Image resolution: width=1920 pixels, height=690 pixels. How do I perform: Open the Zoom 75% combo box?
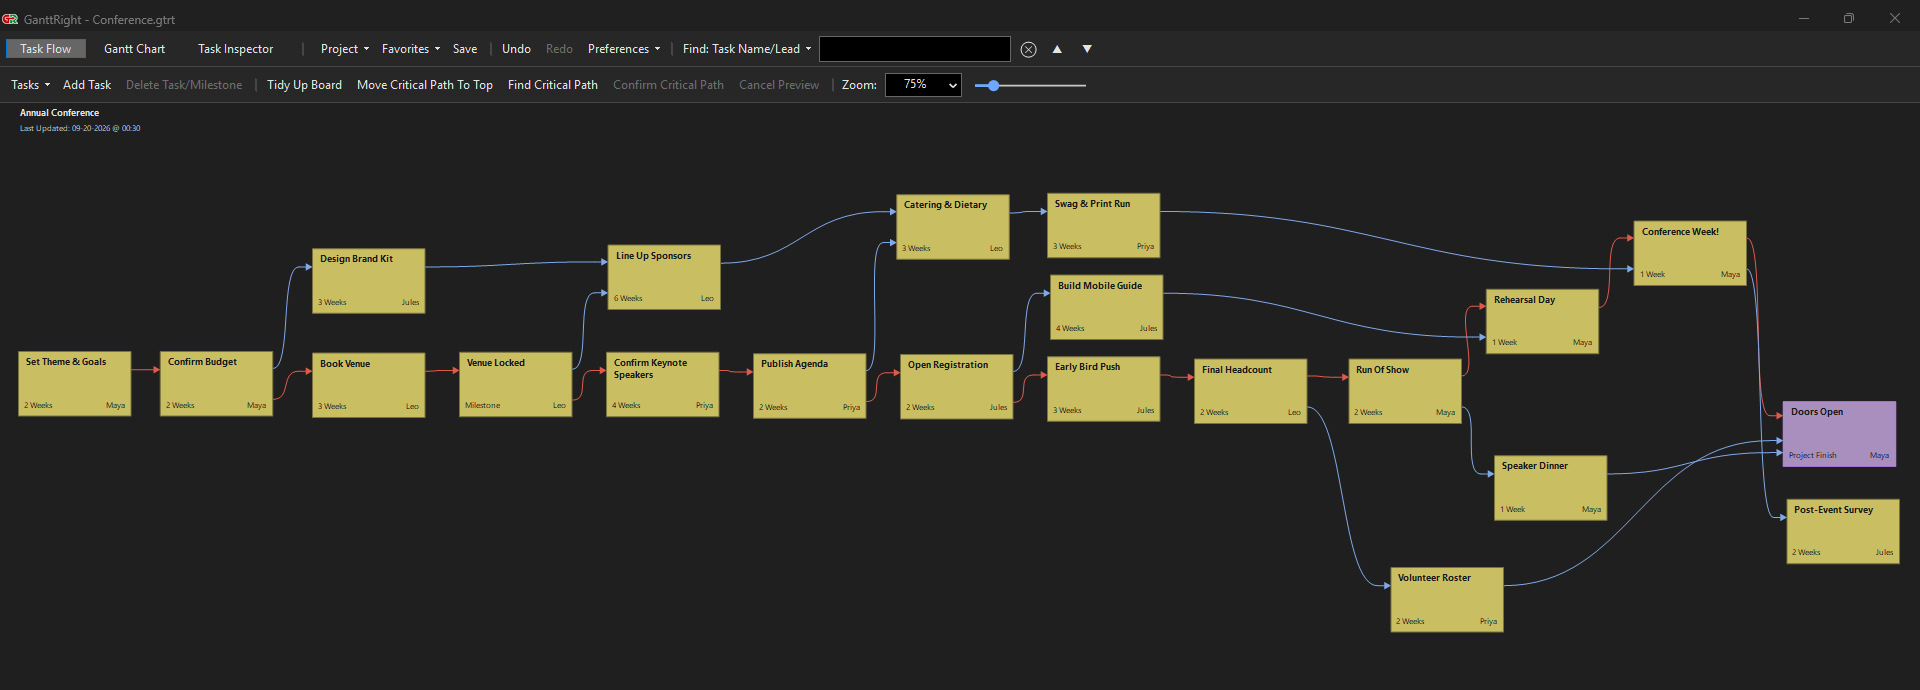(x=923, y=85)
